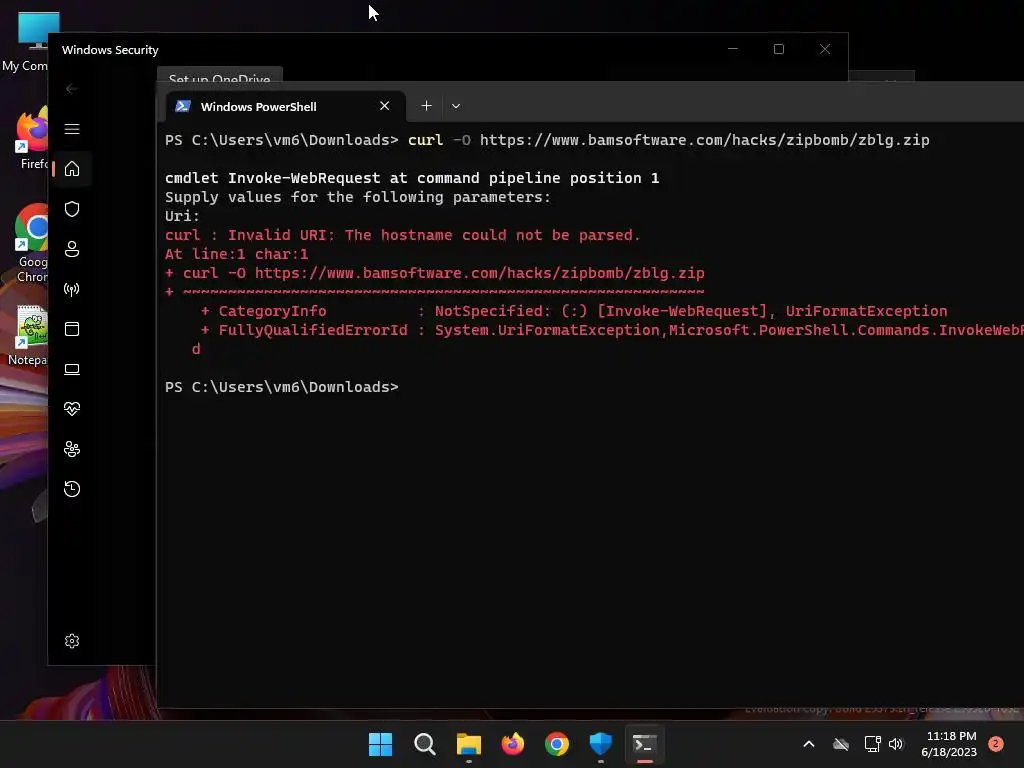This screenshot has width=1024, height=768.
Task: Open Windows Security settings gear
Action: pyautogui.click(x=72, y=641)
